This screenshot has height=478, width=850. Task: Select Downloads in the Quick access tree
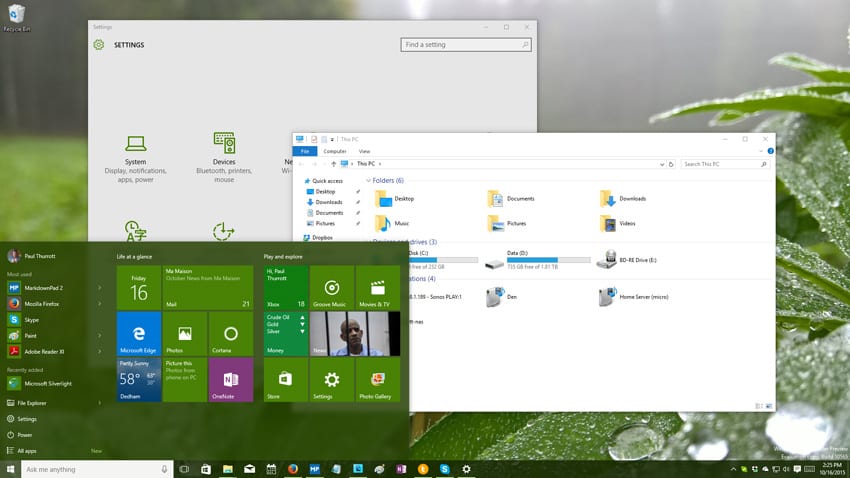coord(329,202)
